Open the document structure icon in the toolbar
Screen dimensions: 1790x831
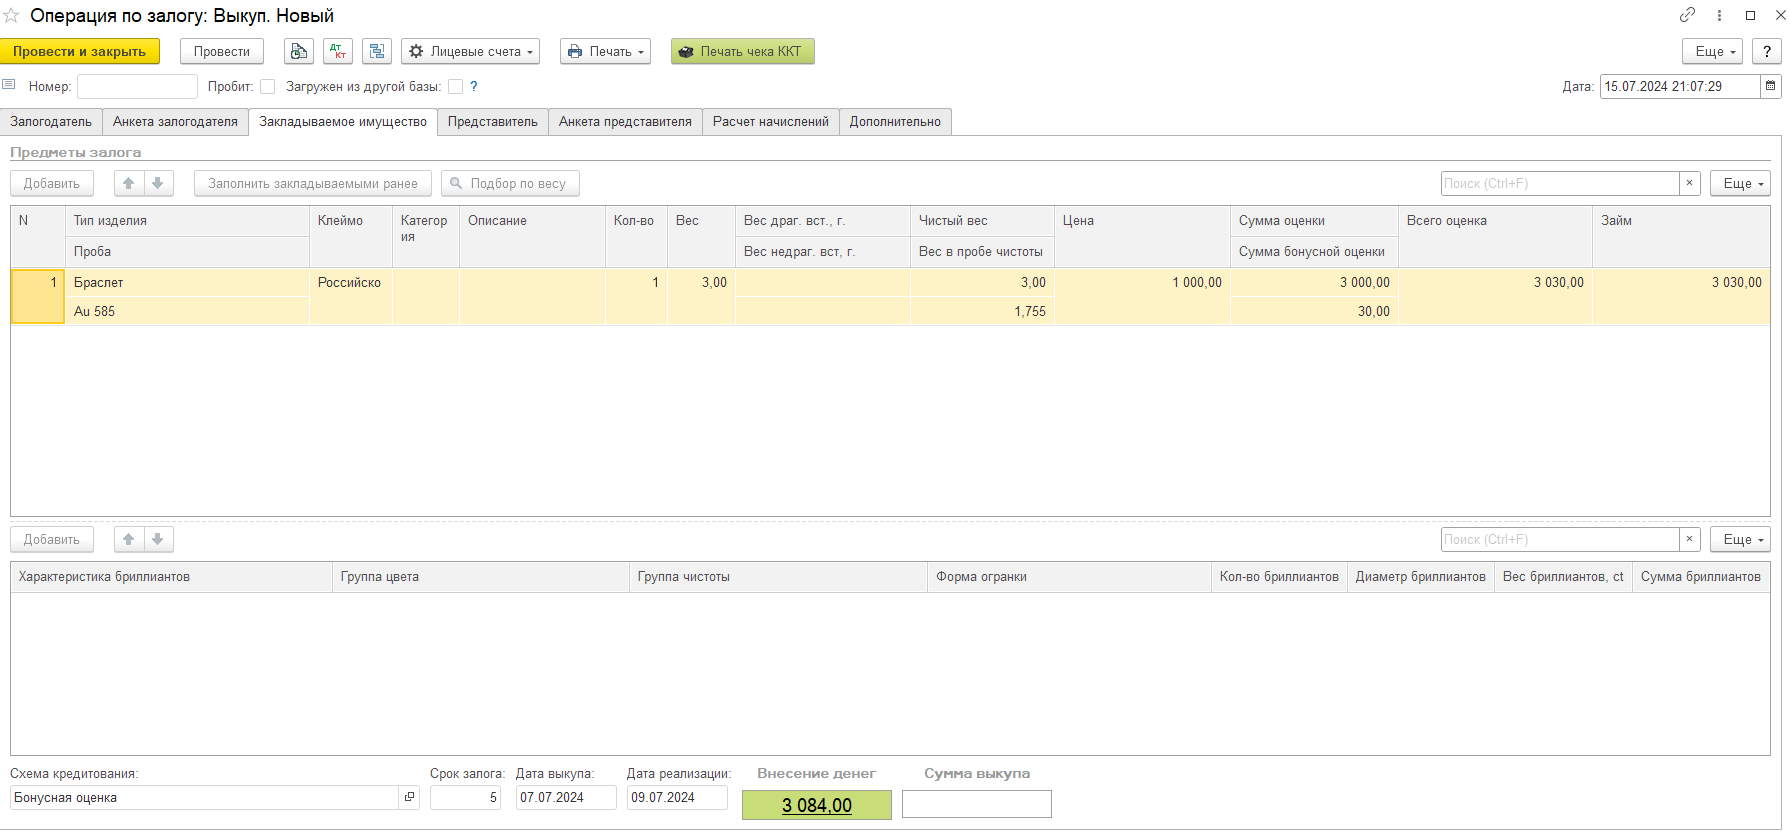tap(377, 51)
